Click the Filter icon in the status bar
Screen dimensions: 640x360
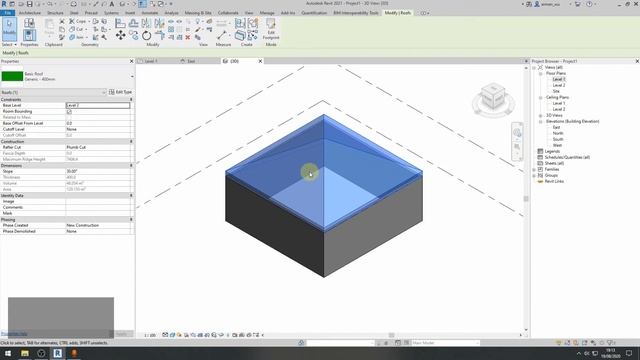[612, 343]
